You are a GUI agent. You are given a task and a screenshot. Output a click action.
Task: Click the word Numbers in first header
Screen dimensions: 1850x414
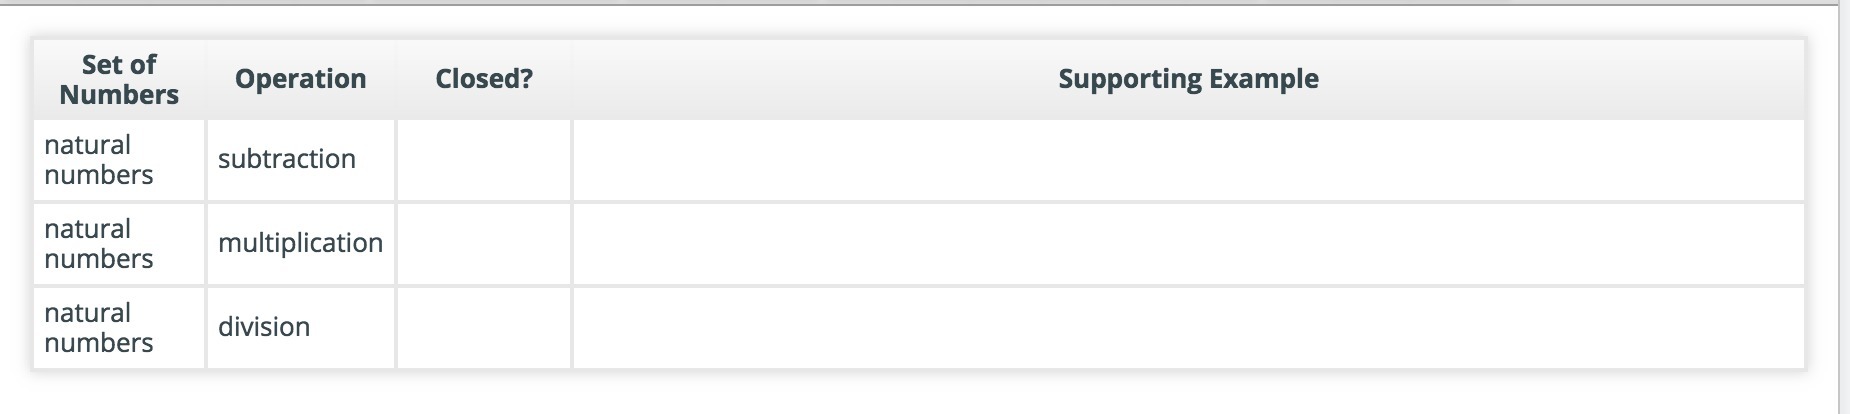(119, 95)
